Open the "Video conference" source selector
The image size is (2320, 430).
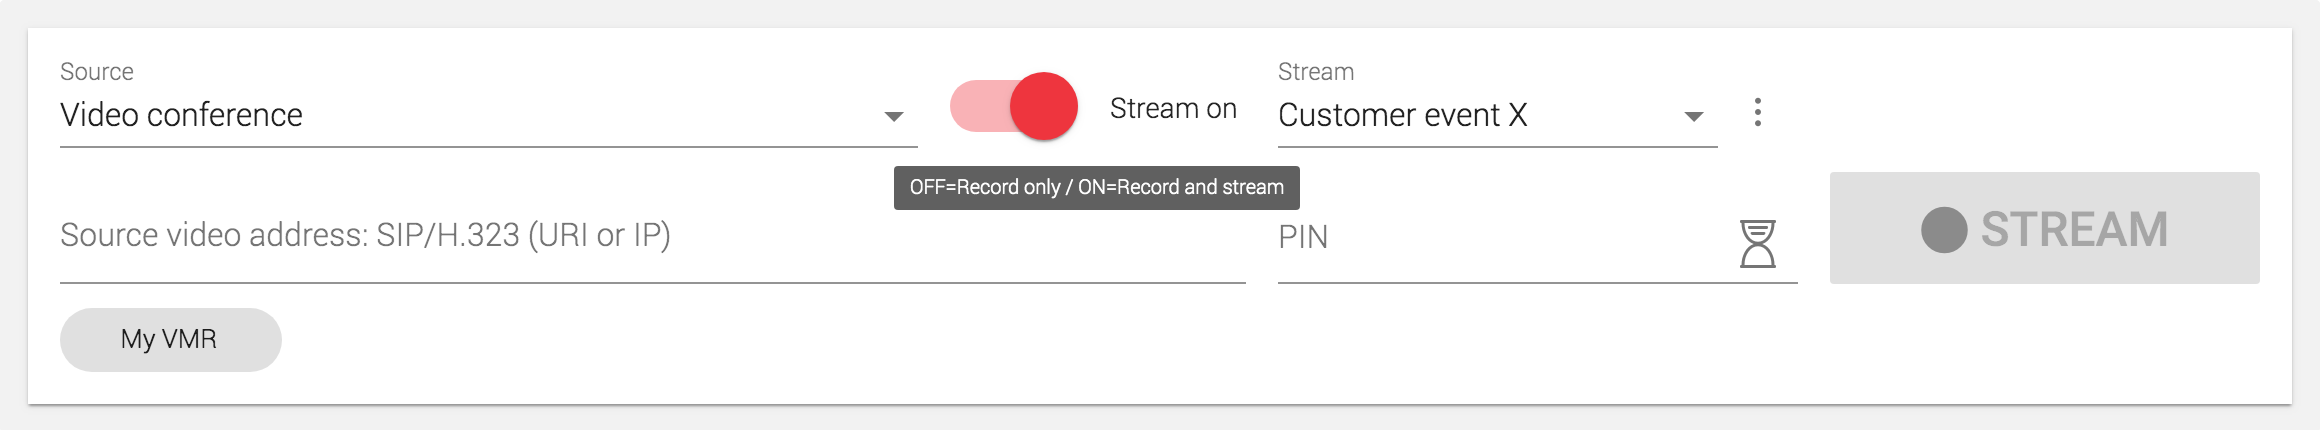pyautogui.click(x=181, y=115)
